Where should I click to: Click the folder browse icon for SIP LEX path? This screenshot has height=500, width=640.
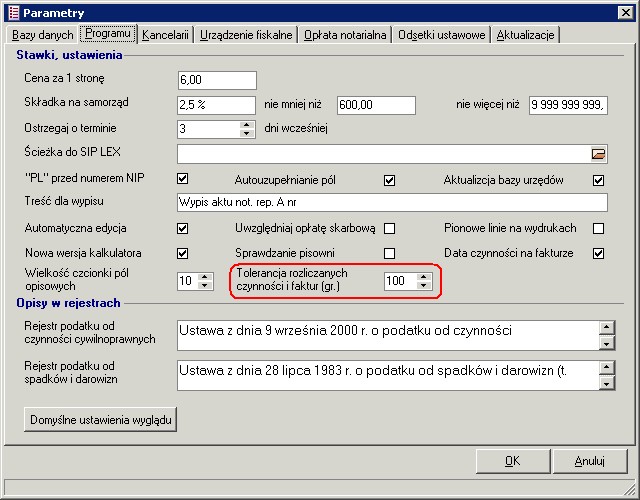click(x=598, y=154)
